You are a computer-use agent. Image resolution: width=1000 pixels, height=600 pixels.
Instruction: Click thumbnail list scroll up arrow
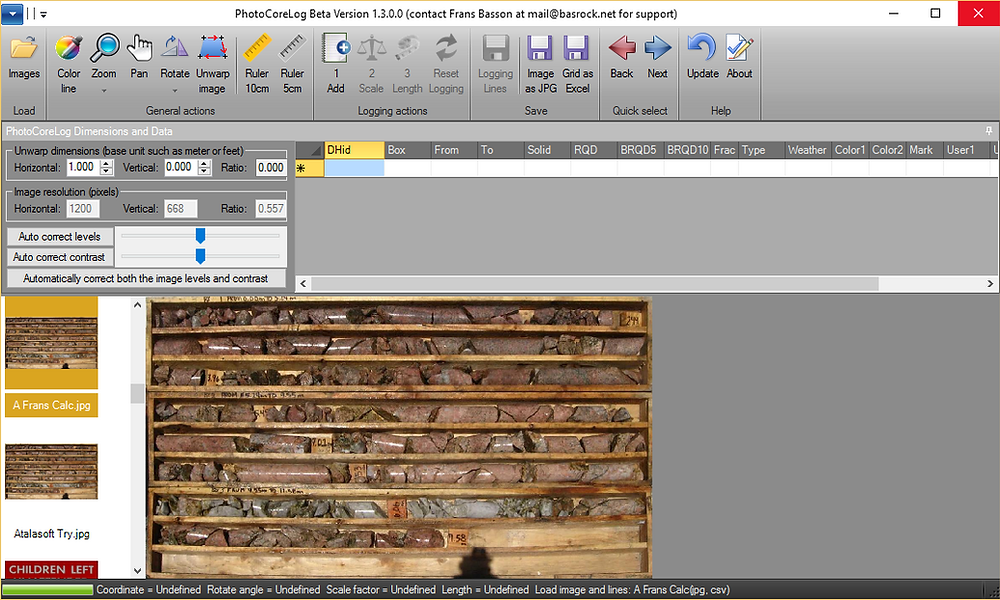click(x=137, y=305)
